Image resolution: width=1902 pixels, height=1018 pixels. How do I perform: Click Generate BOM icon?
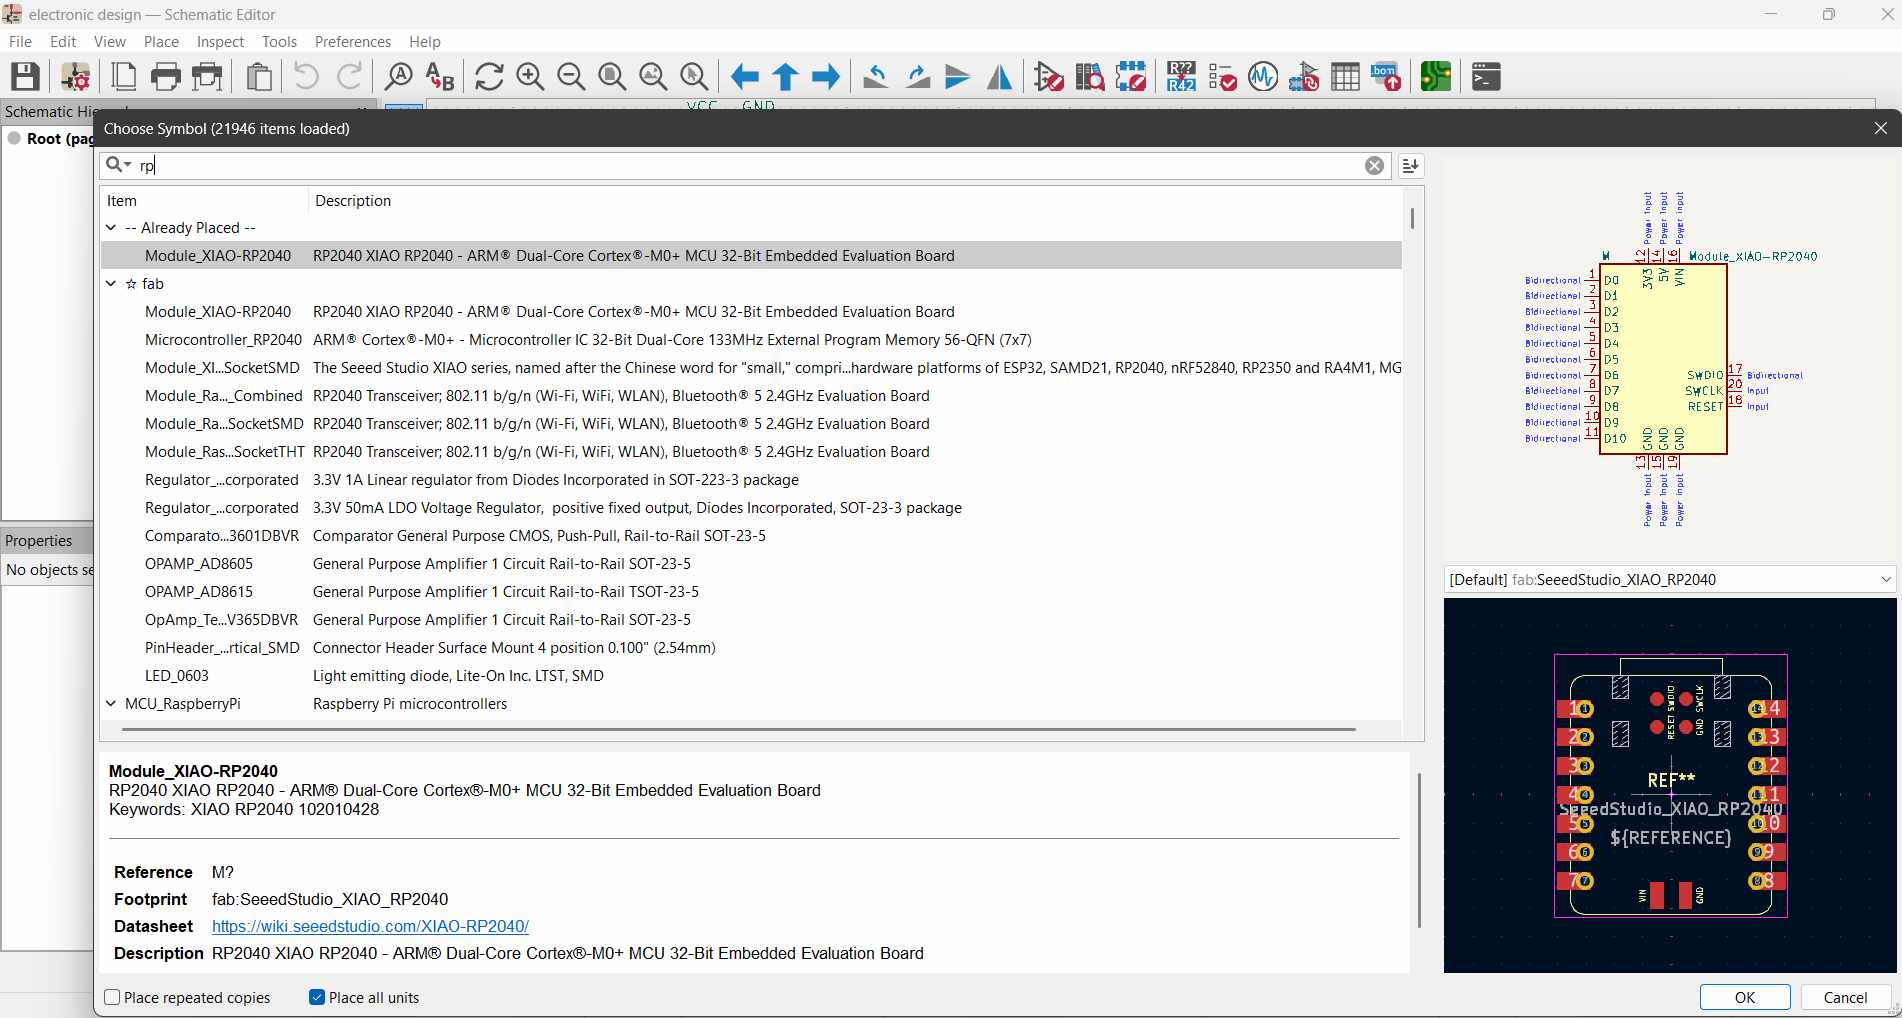1386,77
